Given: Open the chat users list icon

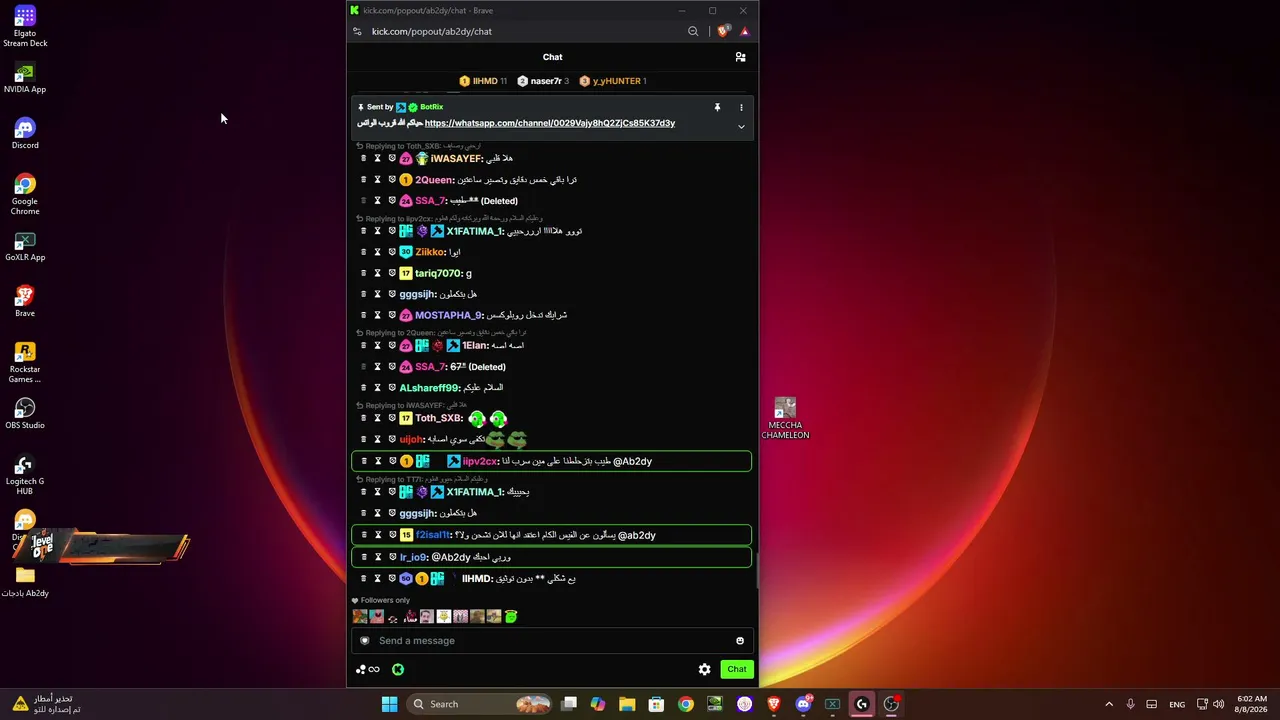Looking at the screenshot, I should click(740, 57).
